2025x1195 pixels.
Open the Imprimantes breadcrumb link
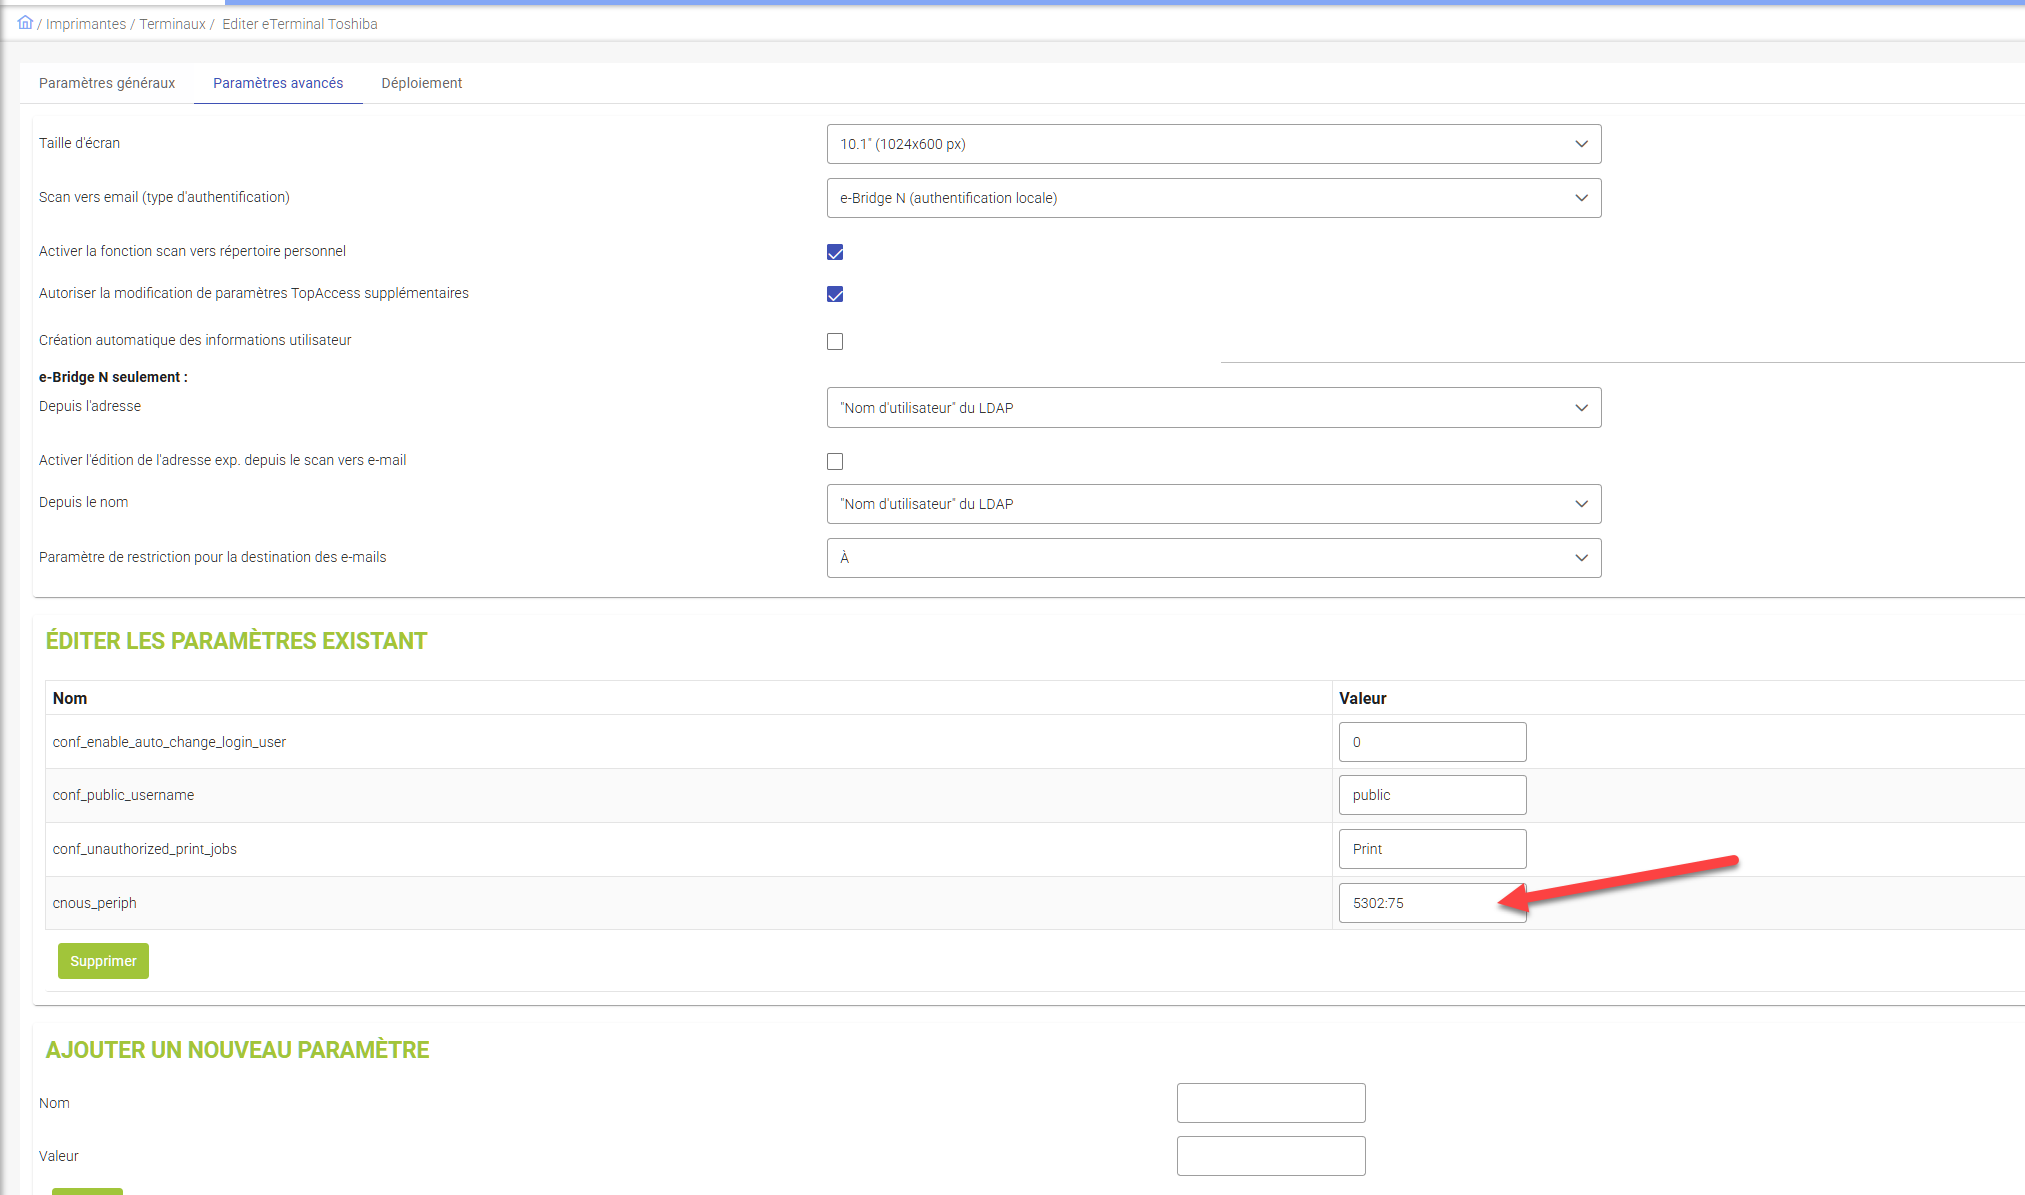point(86,24)
